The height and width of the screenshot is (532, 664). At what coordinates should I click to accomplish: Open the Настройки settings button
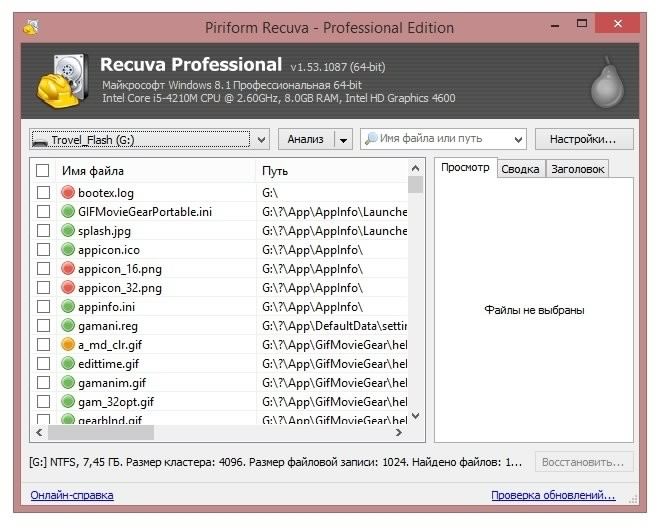click(x=584, y=139)
